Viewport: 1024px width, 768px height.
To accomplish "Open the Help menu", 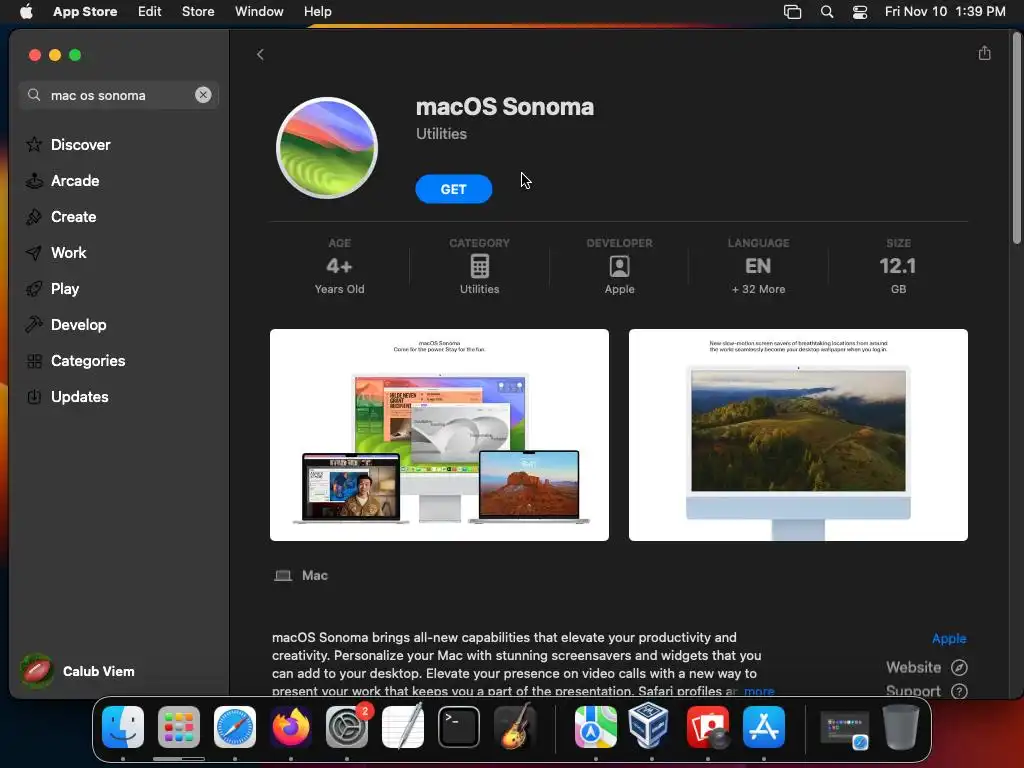I will click(317, 12).
